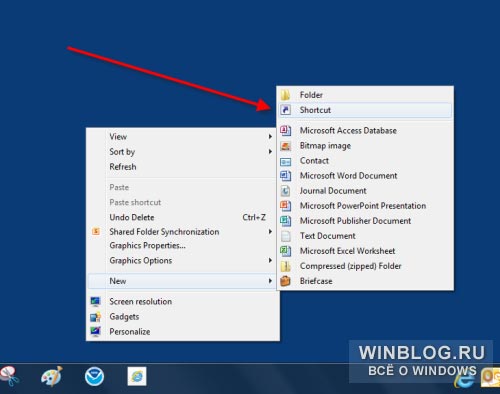The height and width of the screenshot is (394, 500).
Task: Open Snipping Tool from the taskbar
Action: pos(9,376)
